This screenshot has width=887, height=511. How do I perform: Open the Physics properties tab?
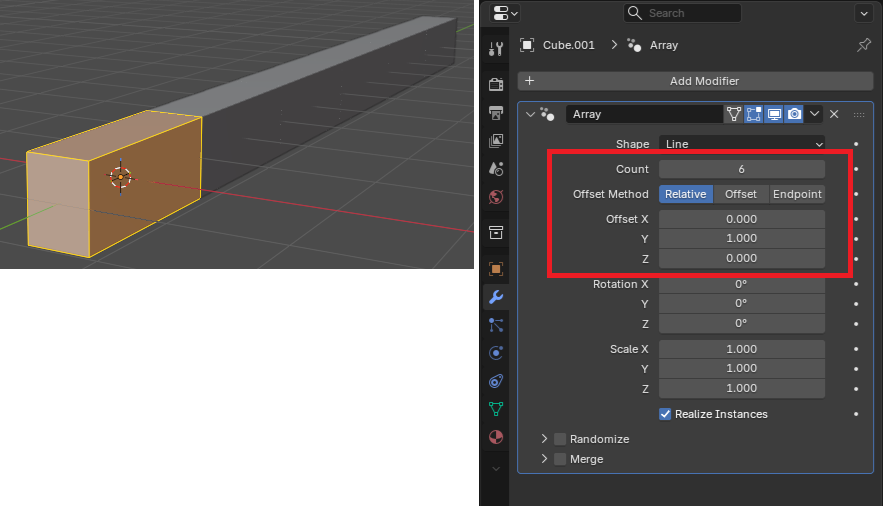[x=496, y=353]
